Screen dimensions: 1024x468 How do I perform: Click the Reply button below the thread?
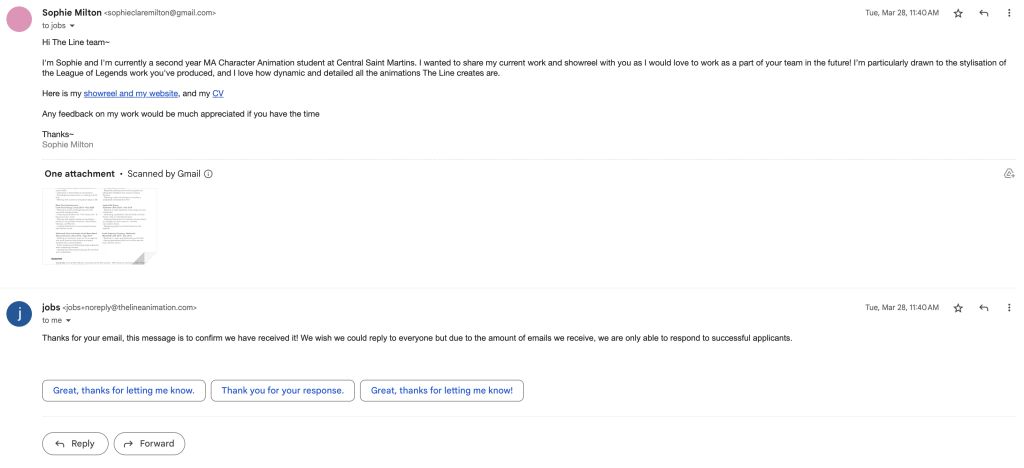[x=75, y=444]
